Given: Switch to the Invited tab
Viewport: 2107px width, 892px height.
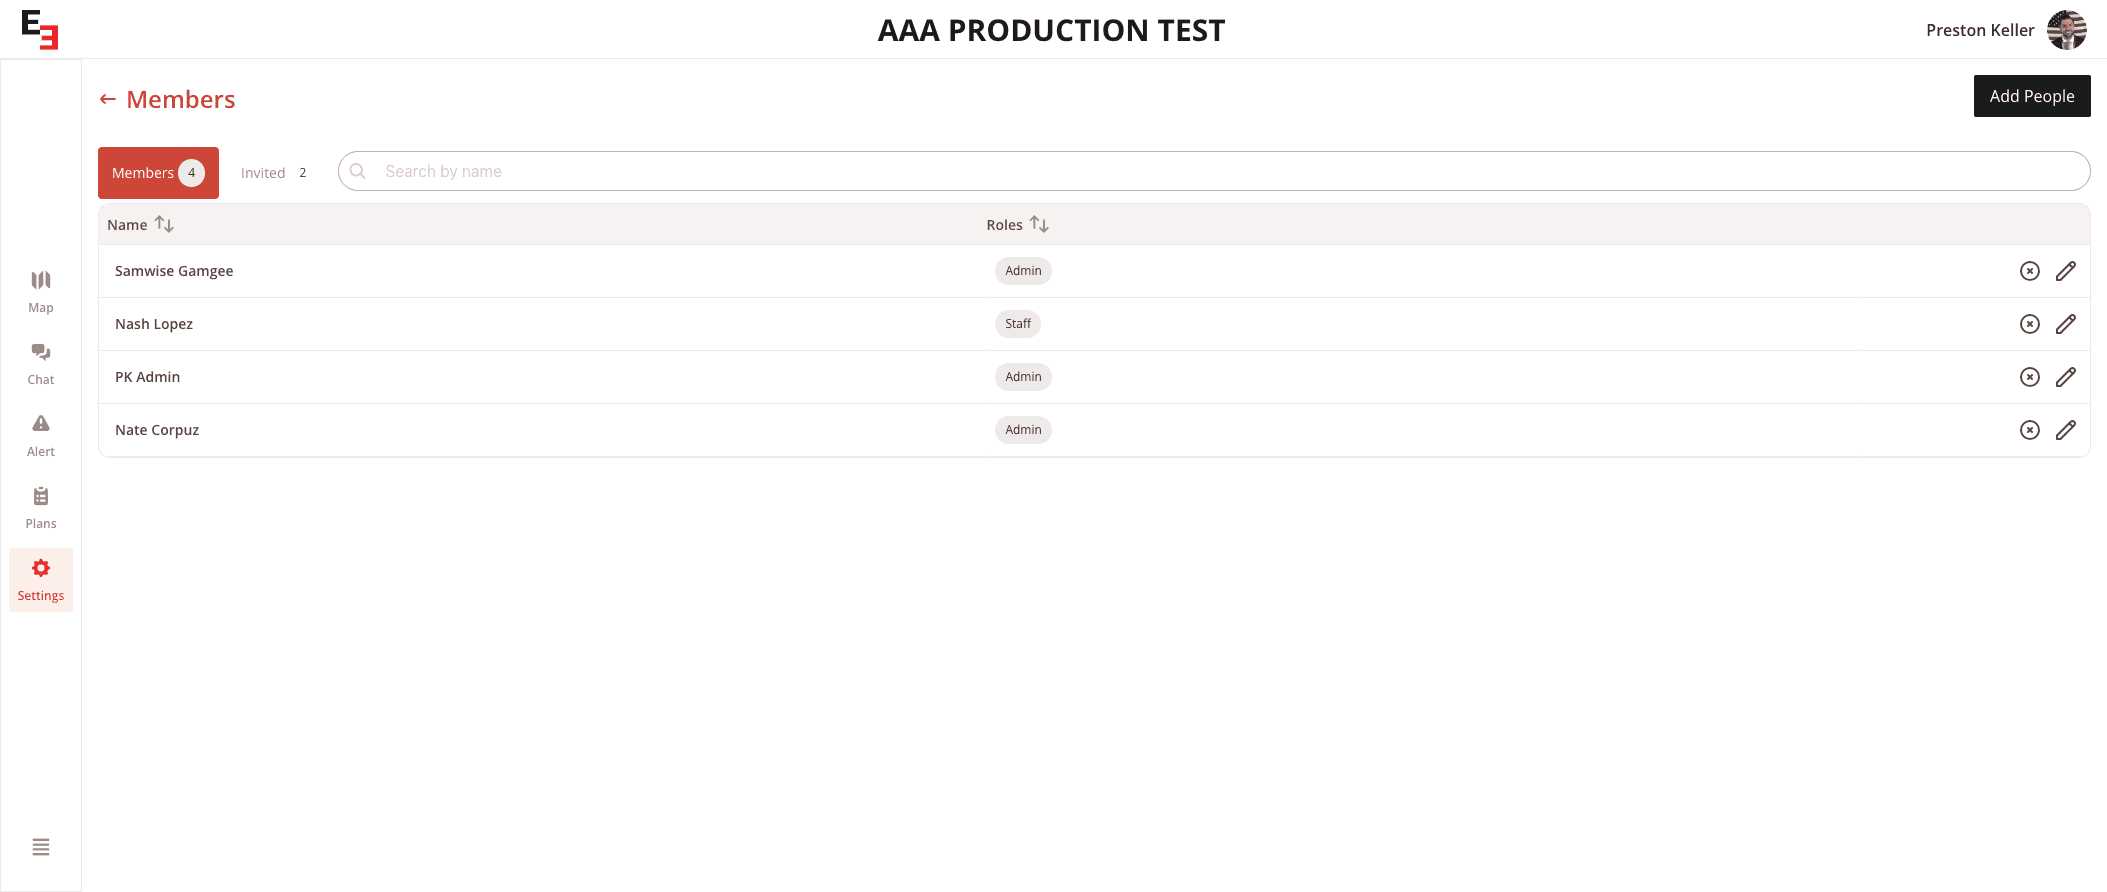Looking at the screenshot, I should click(x=274, y=173).
